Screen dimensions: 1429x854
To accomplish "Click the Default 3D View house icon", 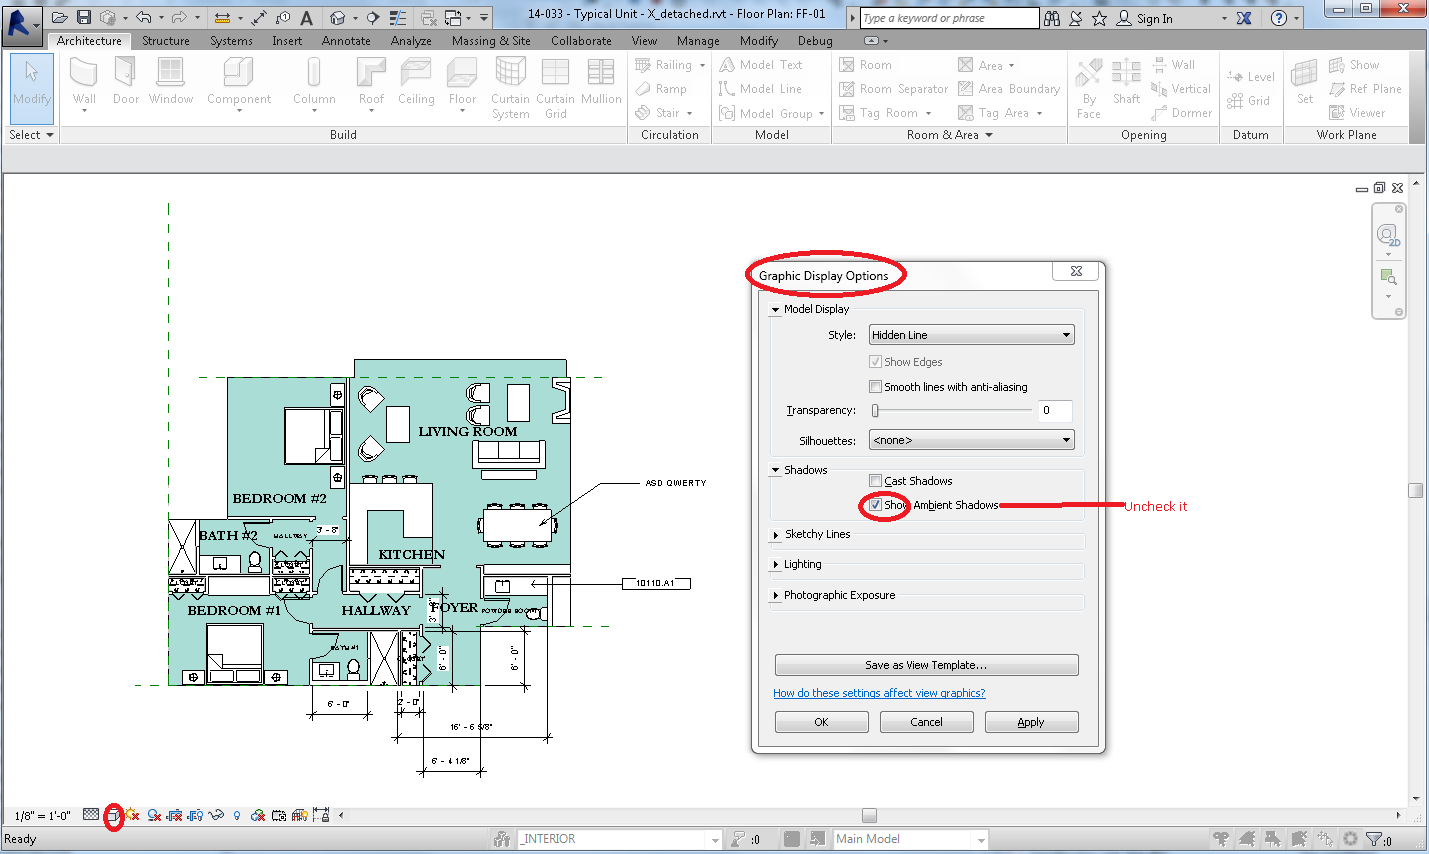I will click(337, 18).
